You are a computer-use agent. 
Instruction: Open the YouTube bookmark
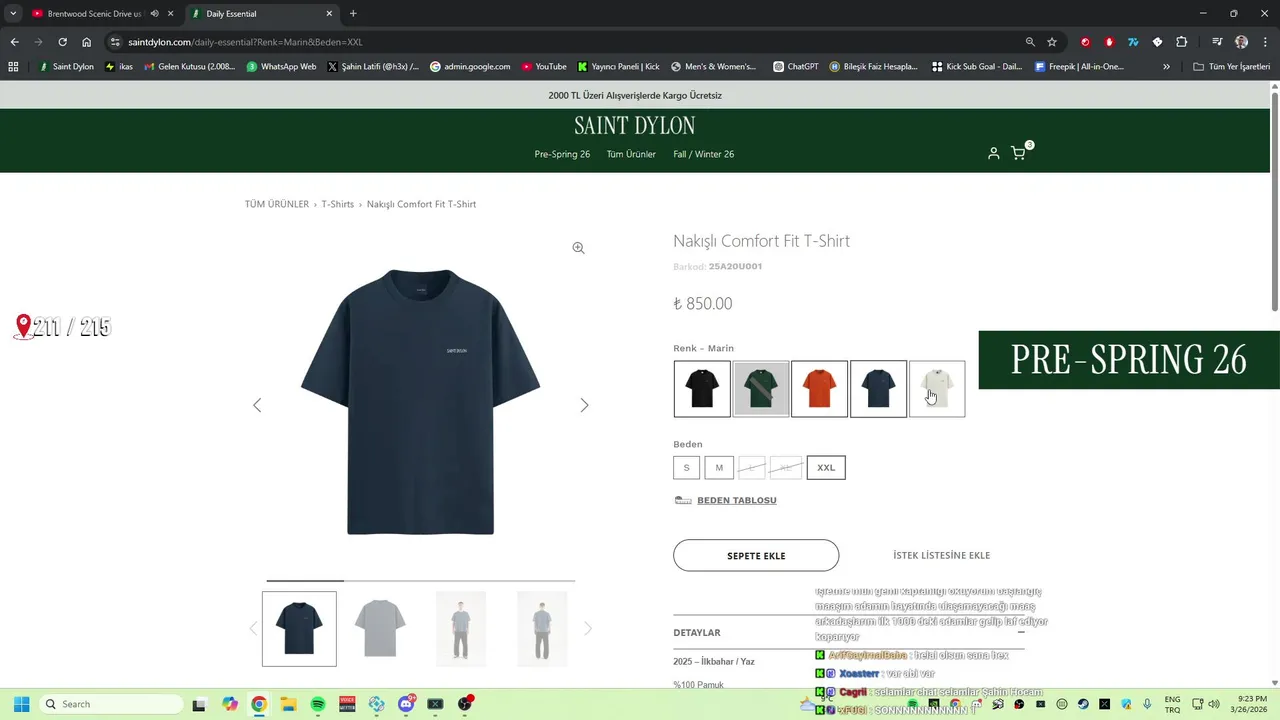(543, 67)
